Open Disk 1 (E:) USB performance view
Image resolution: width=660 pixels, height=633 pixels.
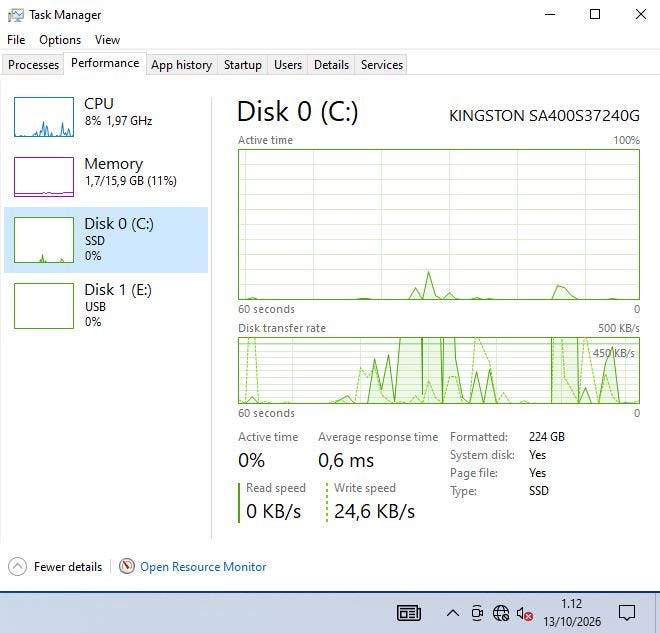point(106,306)
